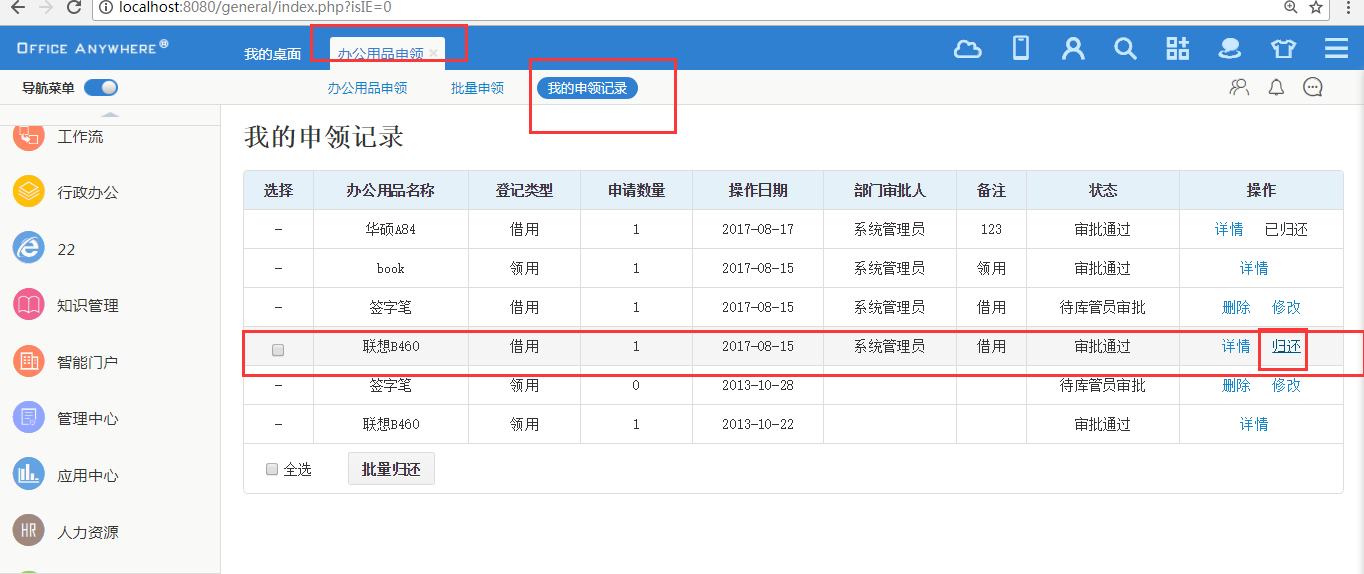Close the 办公用品申领 tab

click(x=433, y=53)
